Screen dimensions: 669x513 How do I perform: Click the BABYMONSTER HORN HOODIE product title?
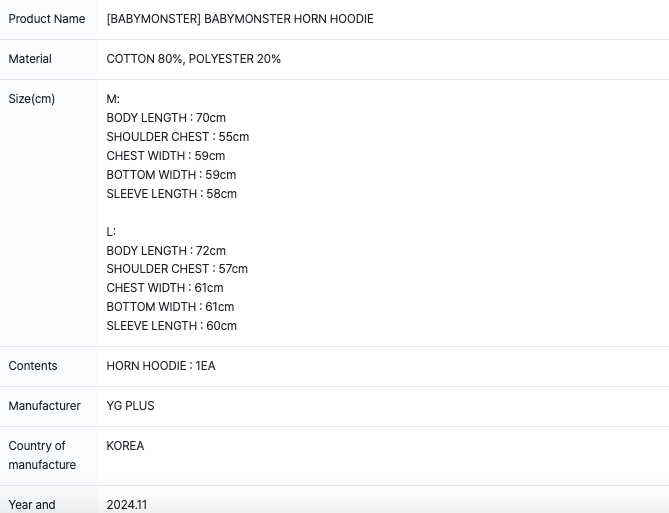[x=240, y=19]
